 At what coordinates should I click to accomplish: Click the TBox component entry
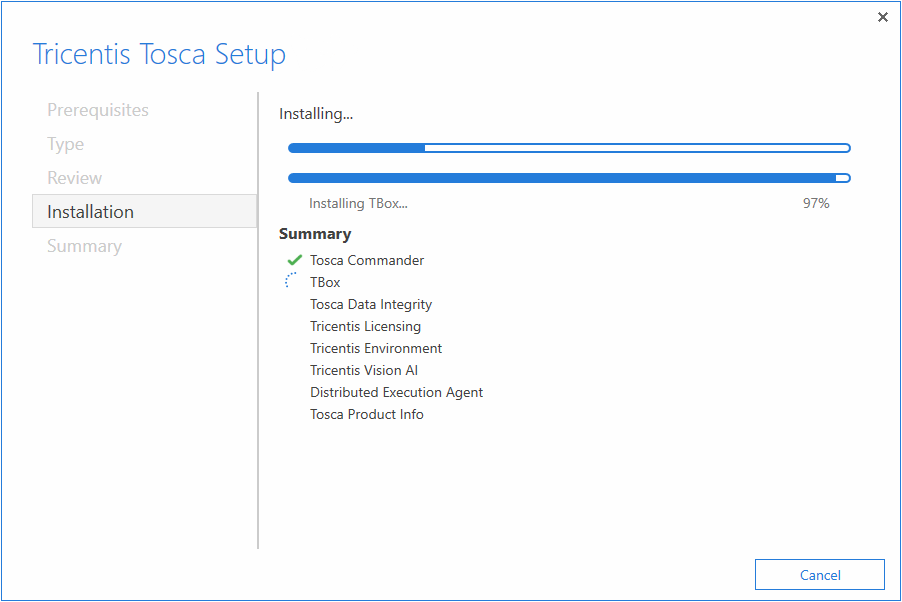pyautogui.click(x=325, y=282)
